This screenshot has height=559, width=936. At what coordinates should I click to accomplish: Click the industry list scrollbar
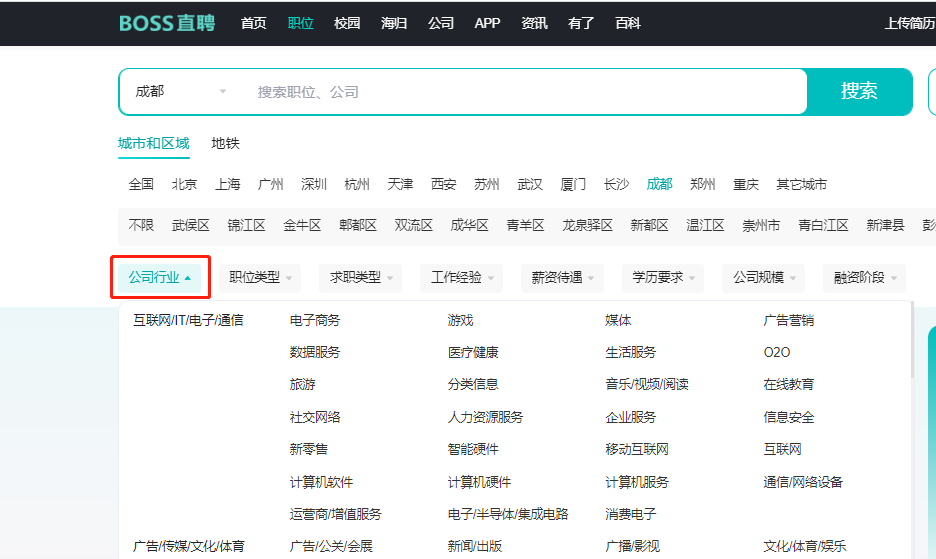(x=912, y=340)
